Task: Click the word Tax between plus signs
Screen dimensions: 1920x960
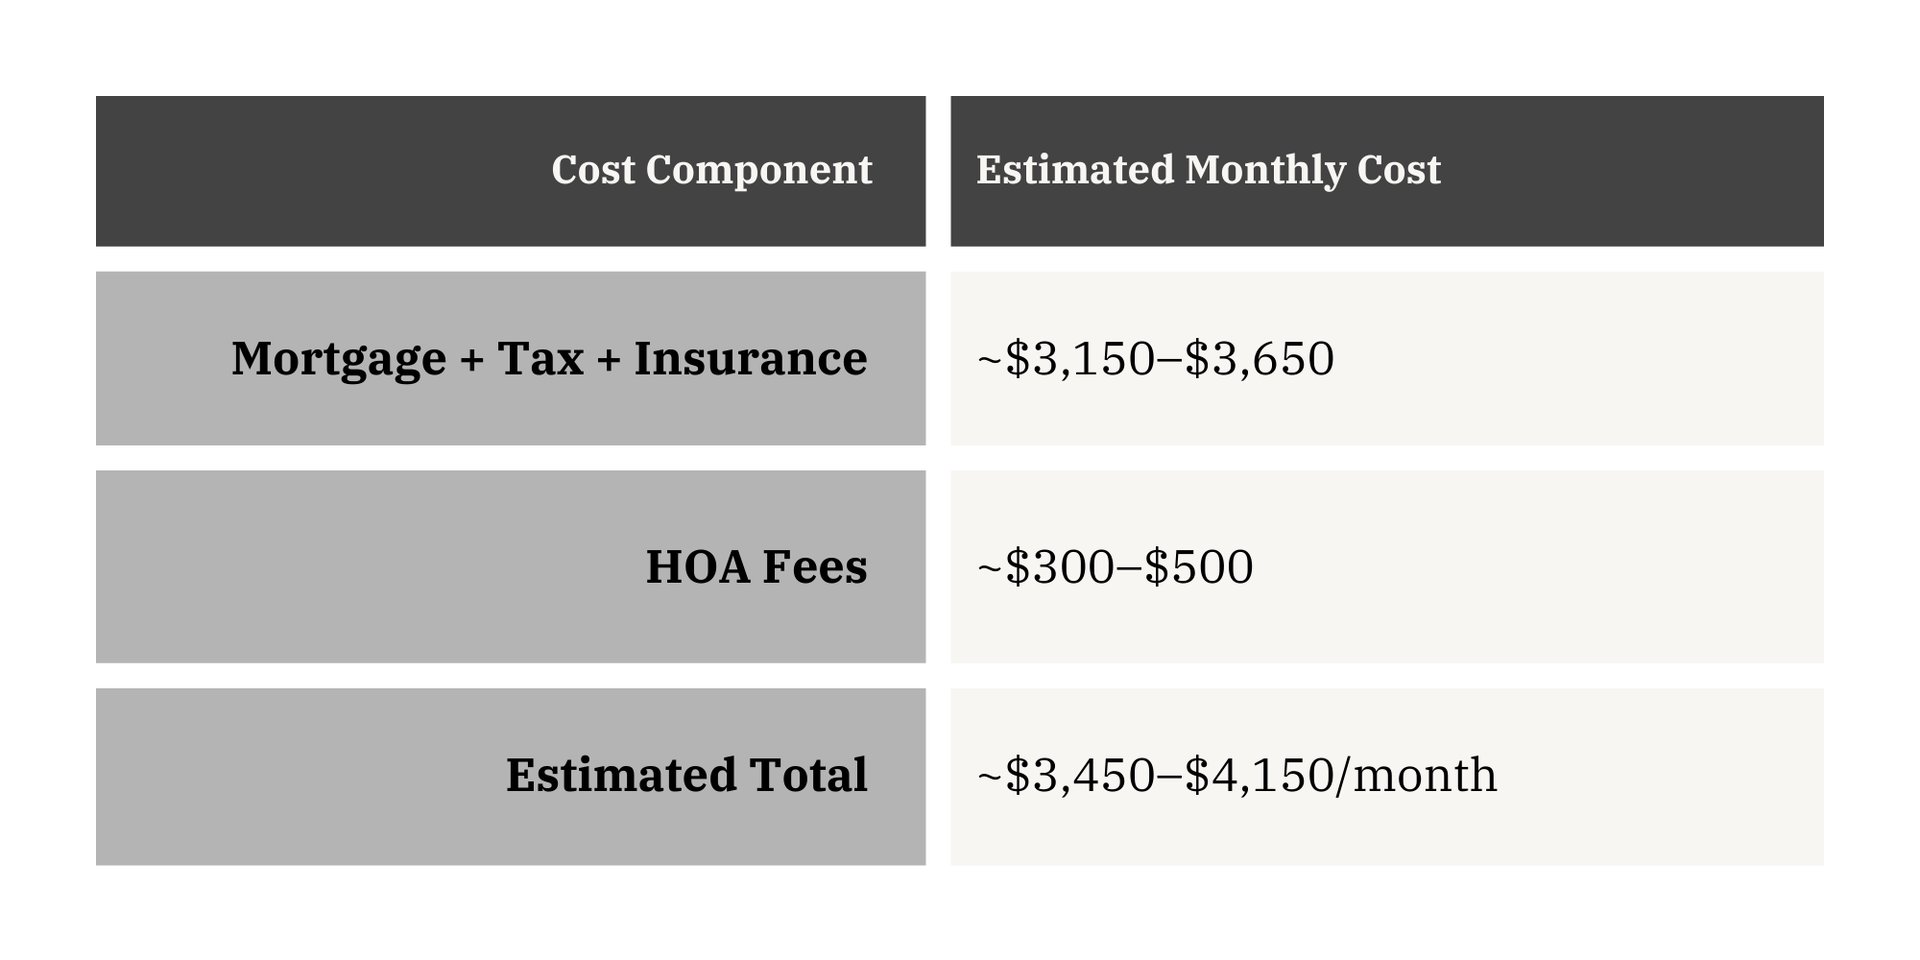Action: point(540,359)
